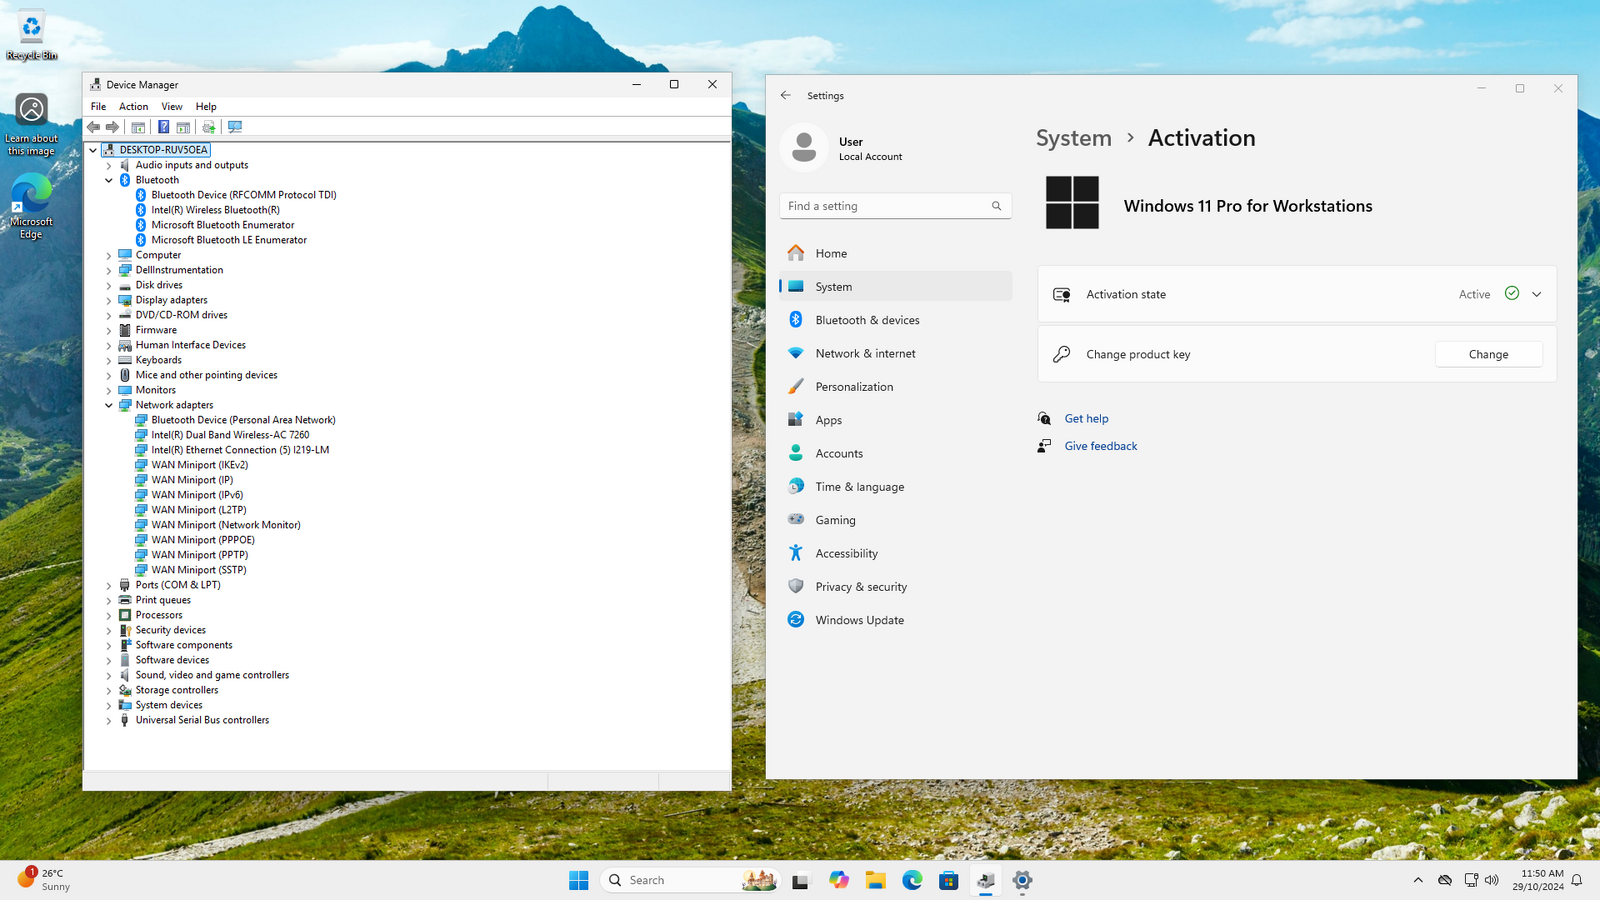This screenshot has width=1600, height=900.
Task: Select WAN Miniport (PPPOE) adapter
Action: pyautogui.click(x=203, y=540)
